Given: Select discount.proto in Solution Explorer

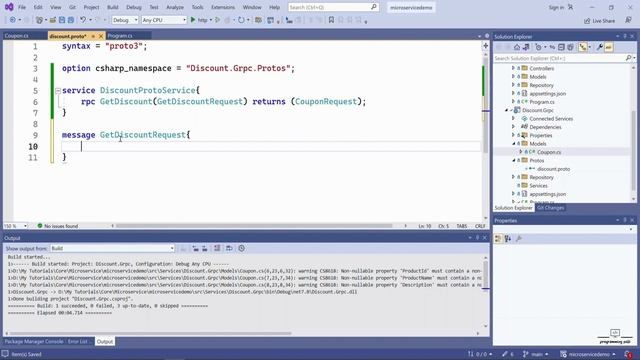Looking at the screenshot, I should click(553, 169).
